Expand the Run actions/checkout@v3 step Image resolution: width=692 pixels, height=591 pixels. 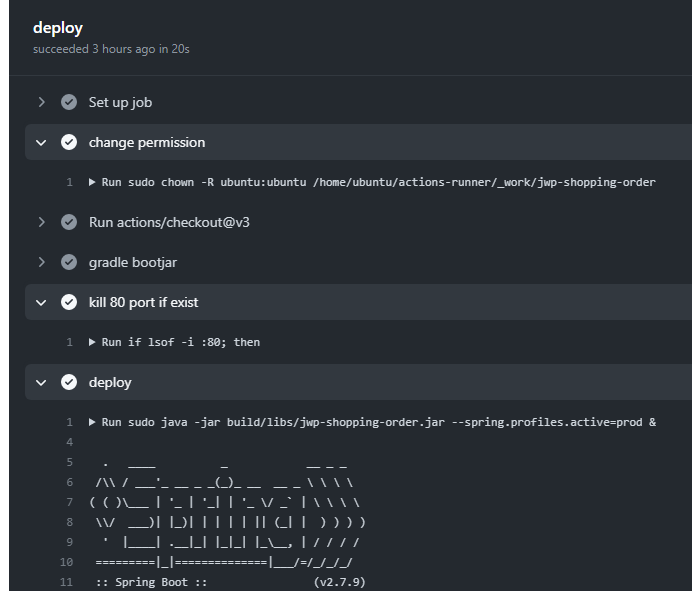click(x=41, y=222)
